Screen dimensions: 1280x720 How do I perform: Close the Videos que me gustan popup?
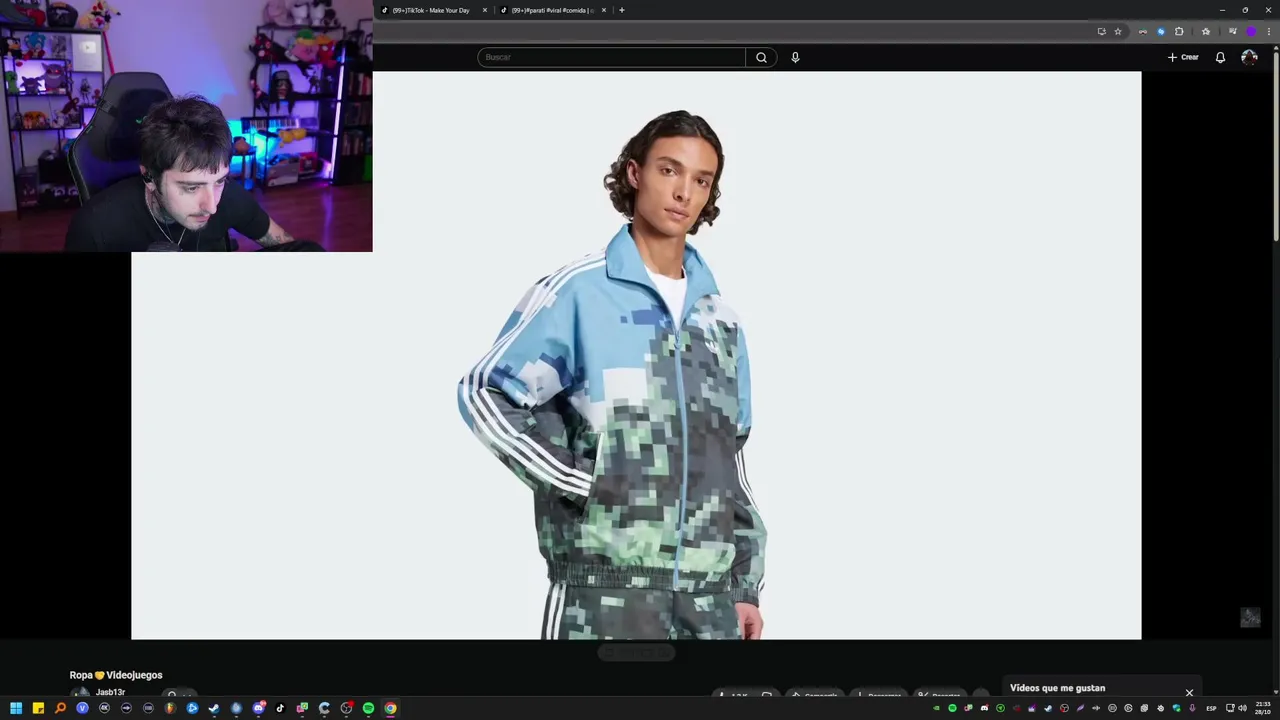(x=1189, y=692)
